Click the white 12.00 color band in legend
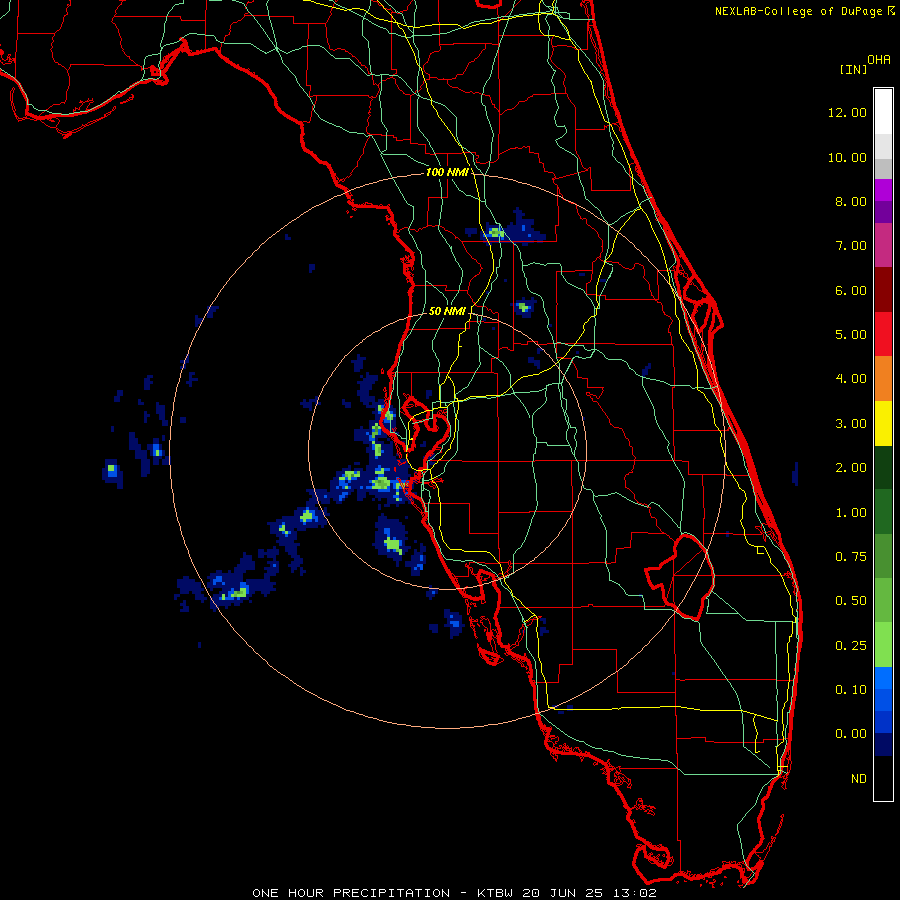 click(883, 112)
